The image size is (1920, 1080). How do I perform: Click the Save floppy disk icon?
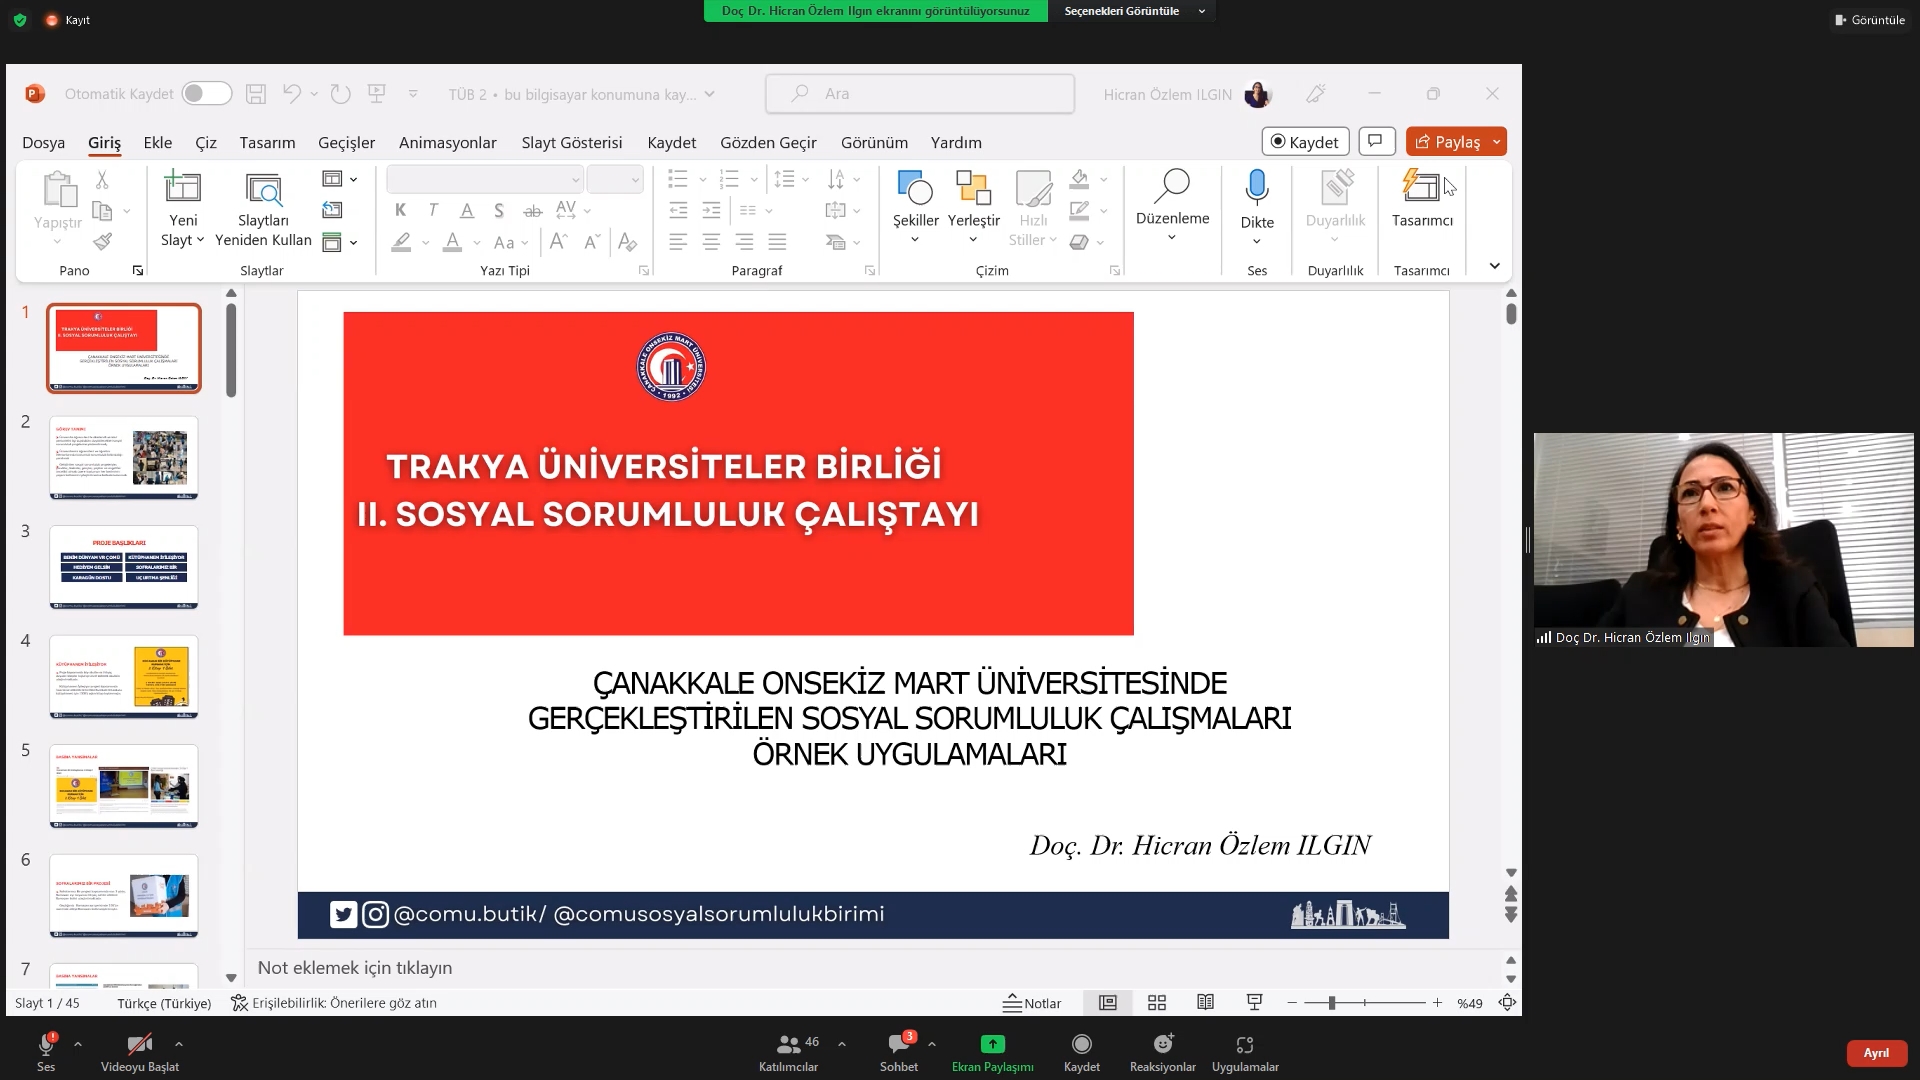tap(256, 94)
